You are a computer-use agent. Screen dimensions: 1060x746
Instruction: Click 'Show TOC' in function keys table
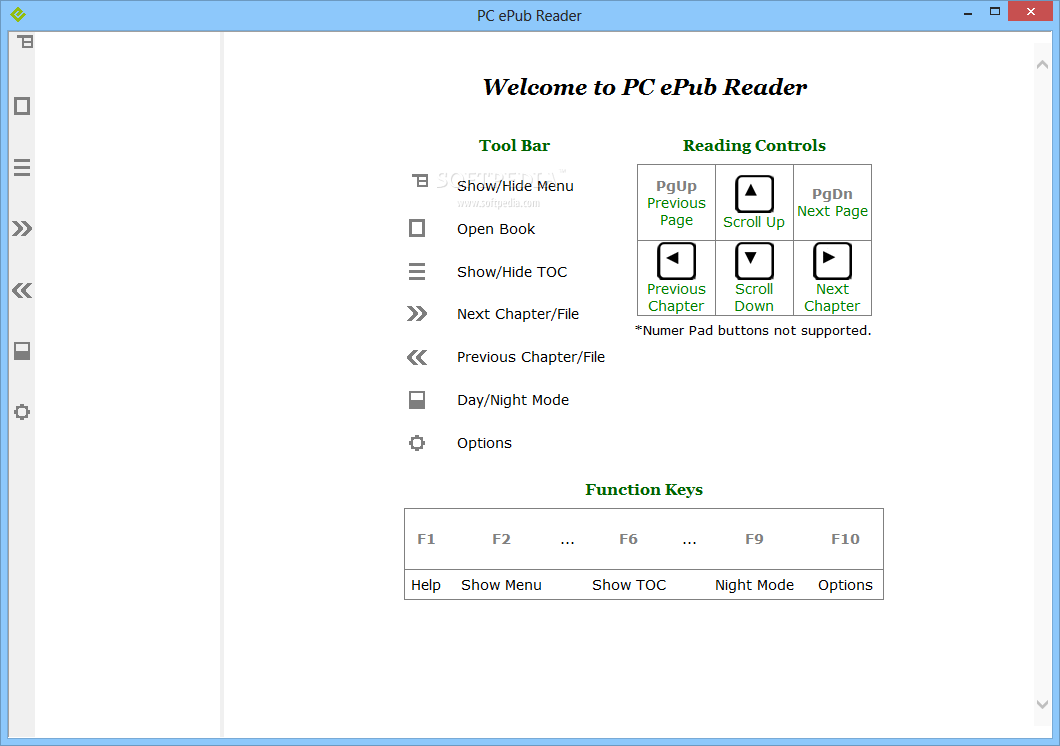click(629, 585)
